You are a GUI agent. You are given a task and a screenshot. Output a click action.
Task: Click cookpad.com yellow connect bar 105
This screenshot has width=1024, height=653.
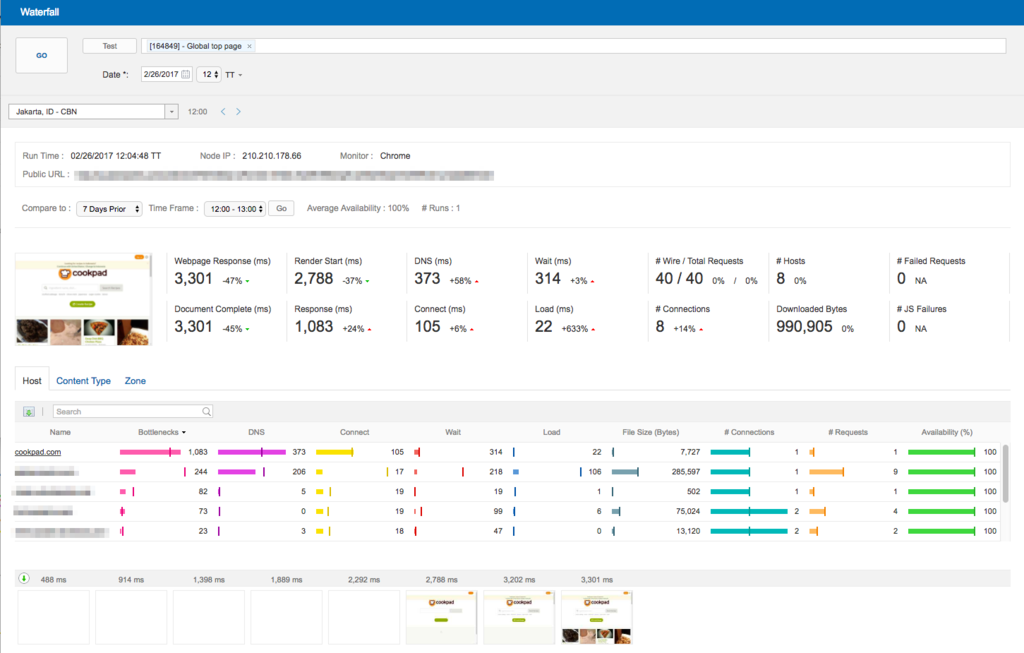[x=334, y=452]
